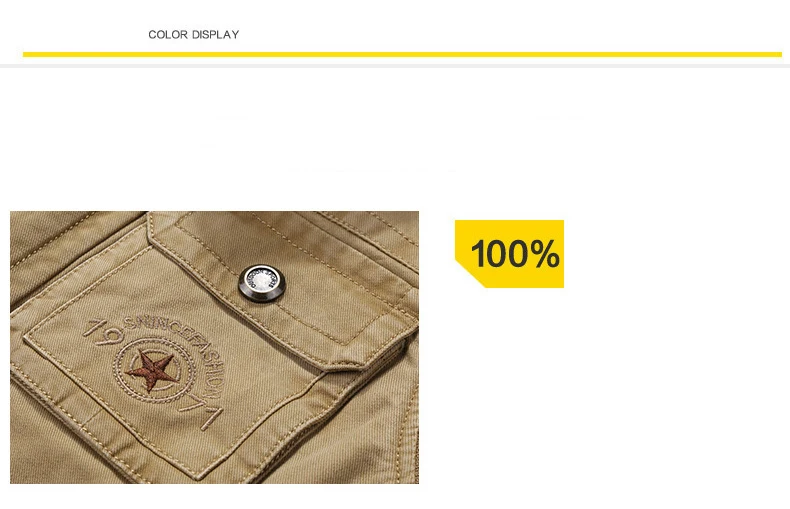Open the khaki jacket pocket photo

pos(214,347)
